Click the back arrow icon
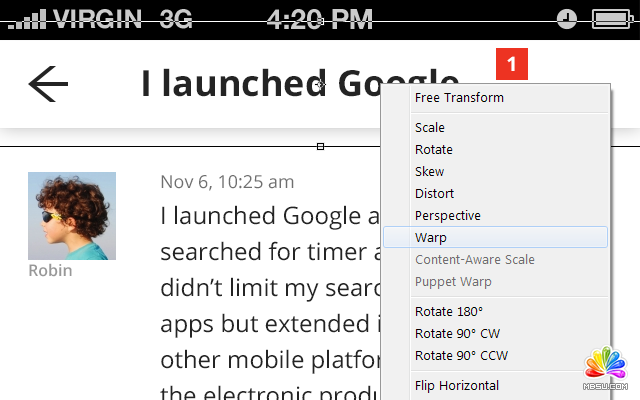 point(48,84)
